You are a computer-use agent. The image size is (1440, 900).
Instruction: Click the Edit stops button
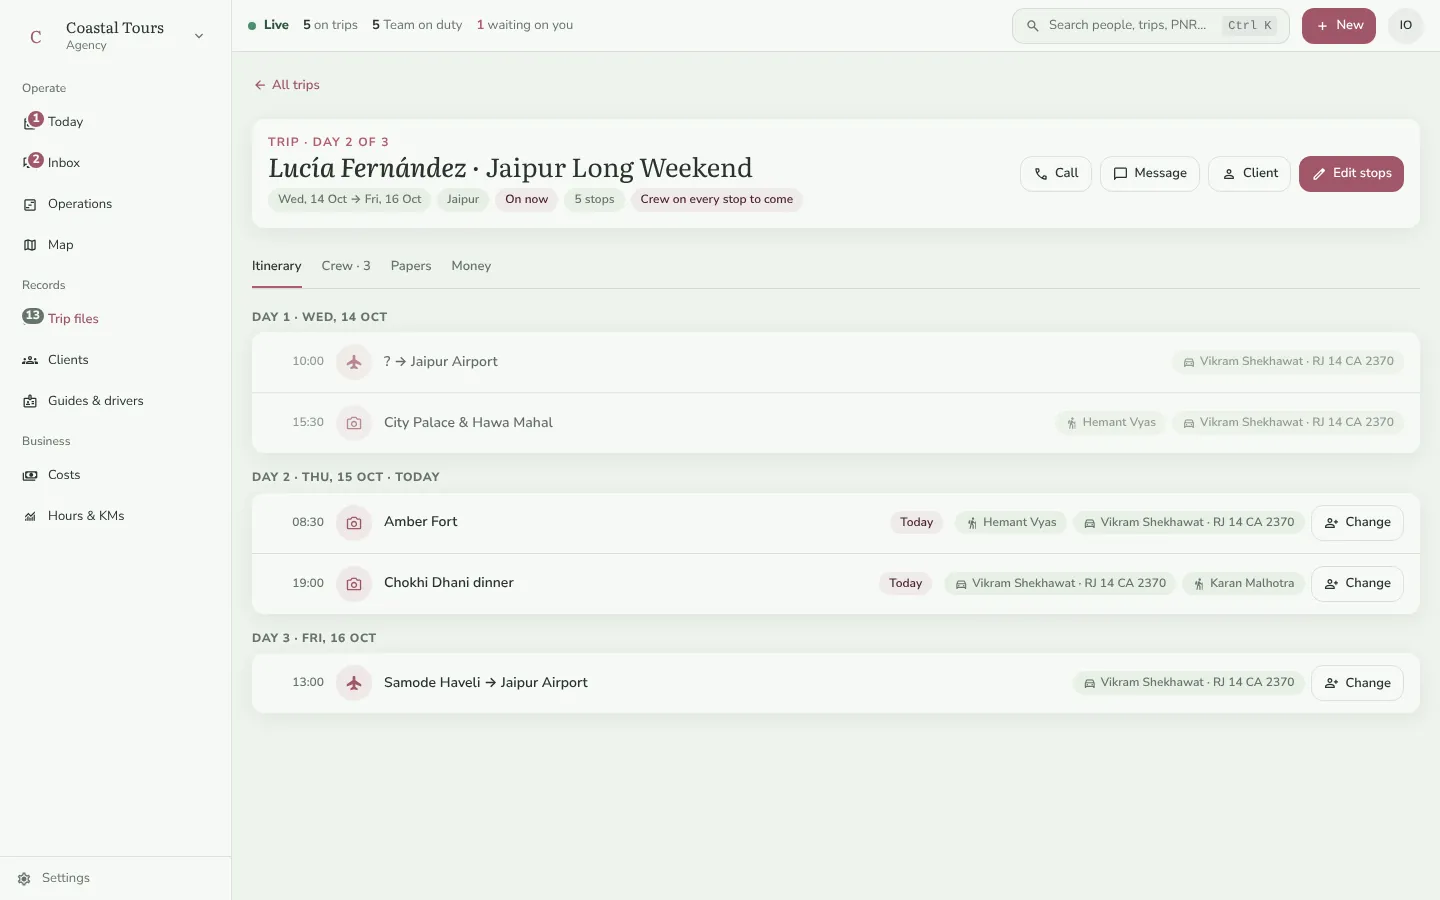[1351, 173]
